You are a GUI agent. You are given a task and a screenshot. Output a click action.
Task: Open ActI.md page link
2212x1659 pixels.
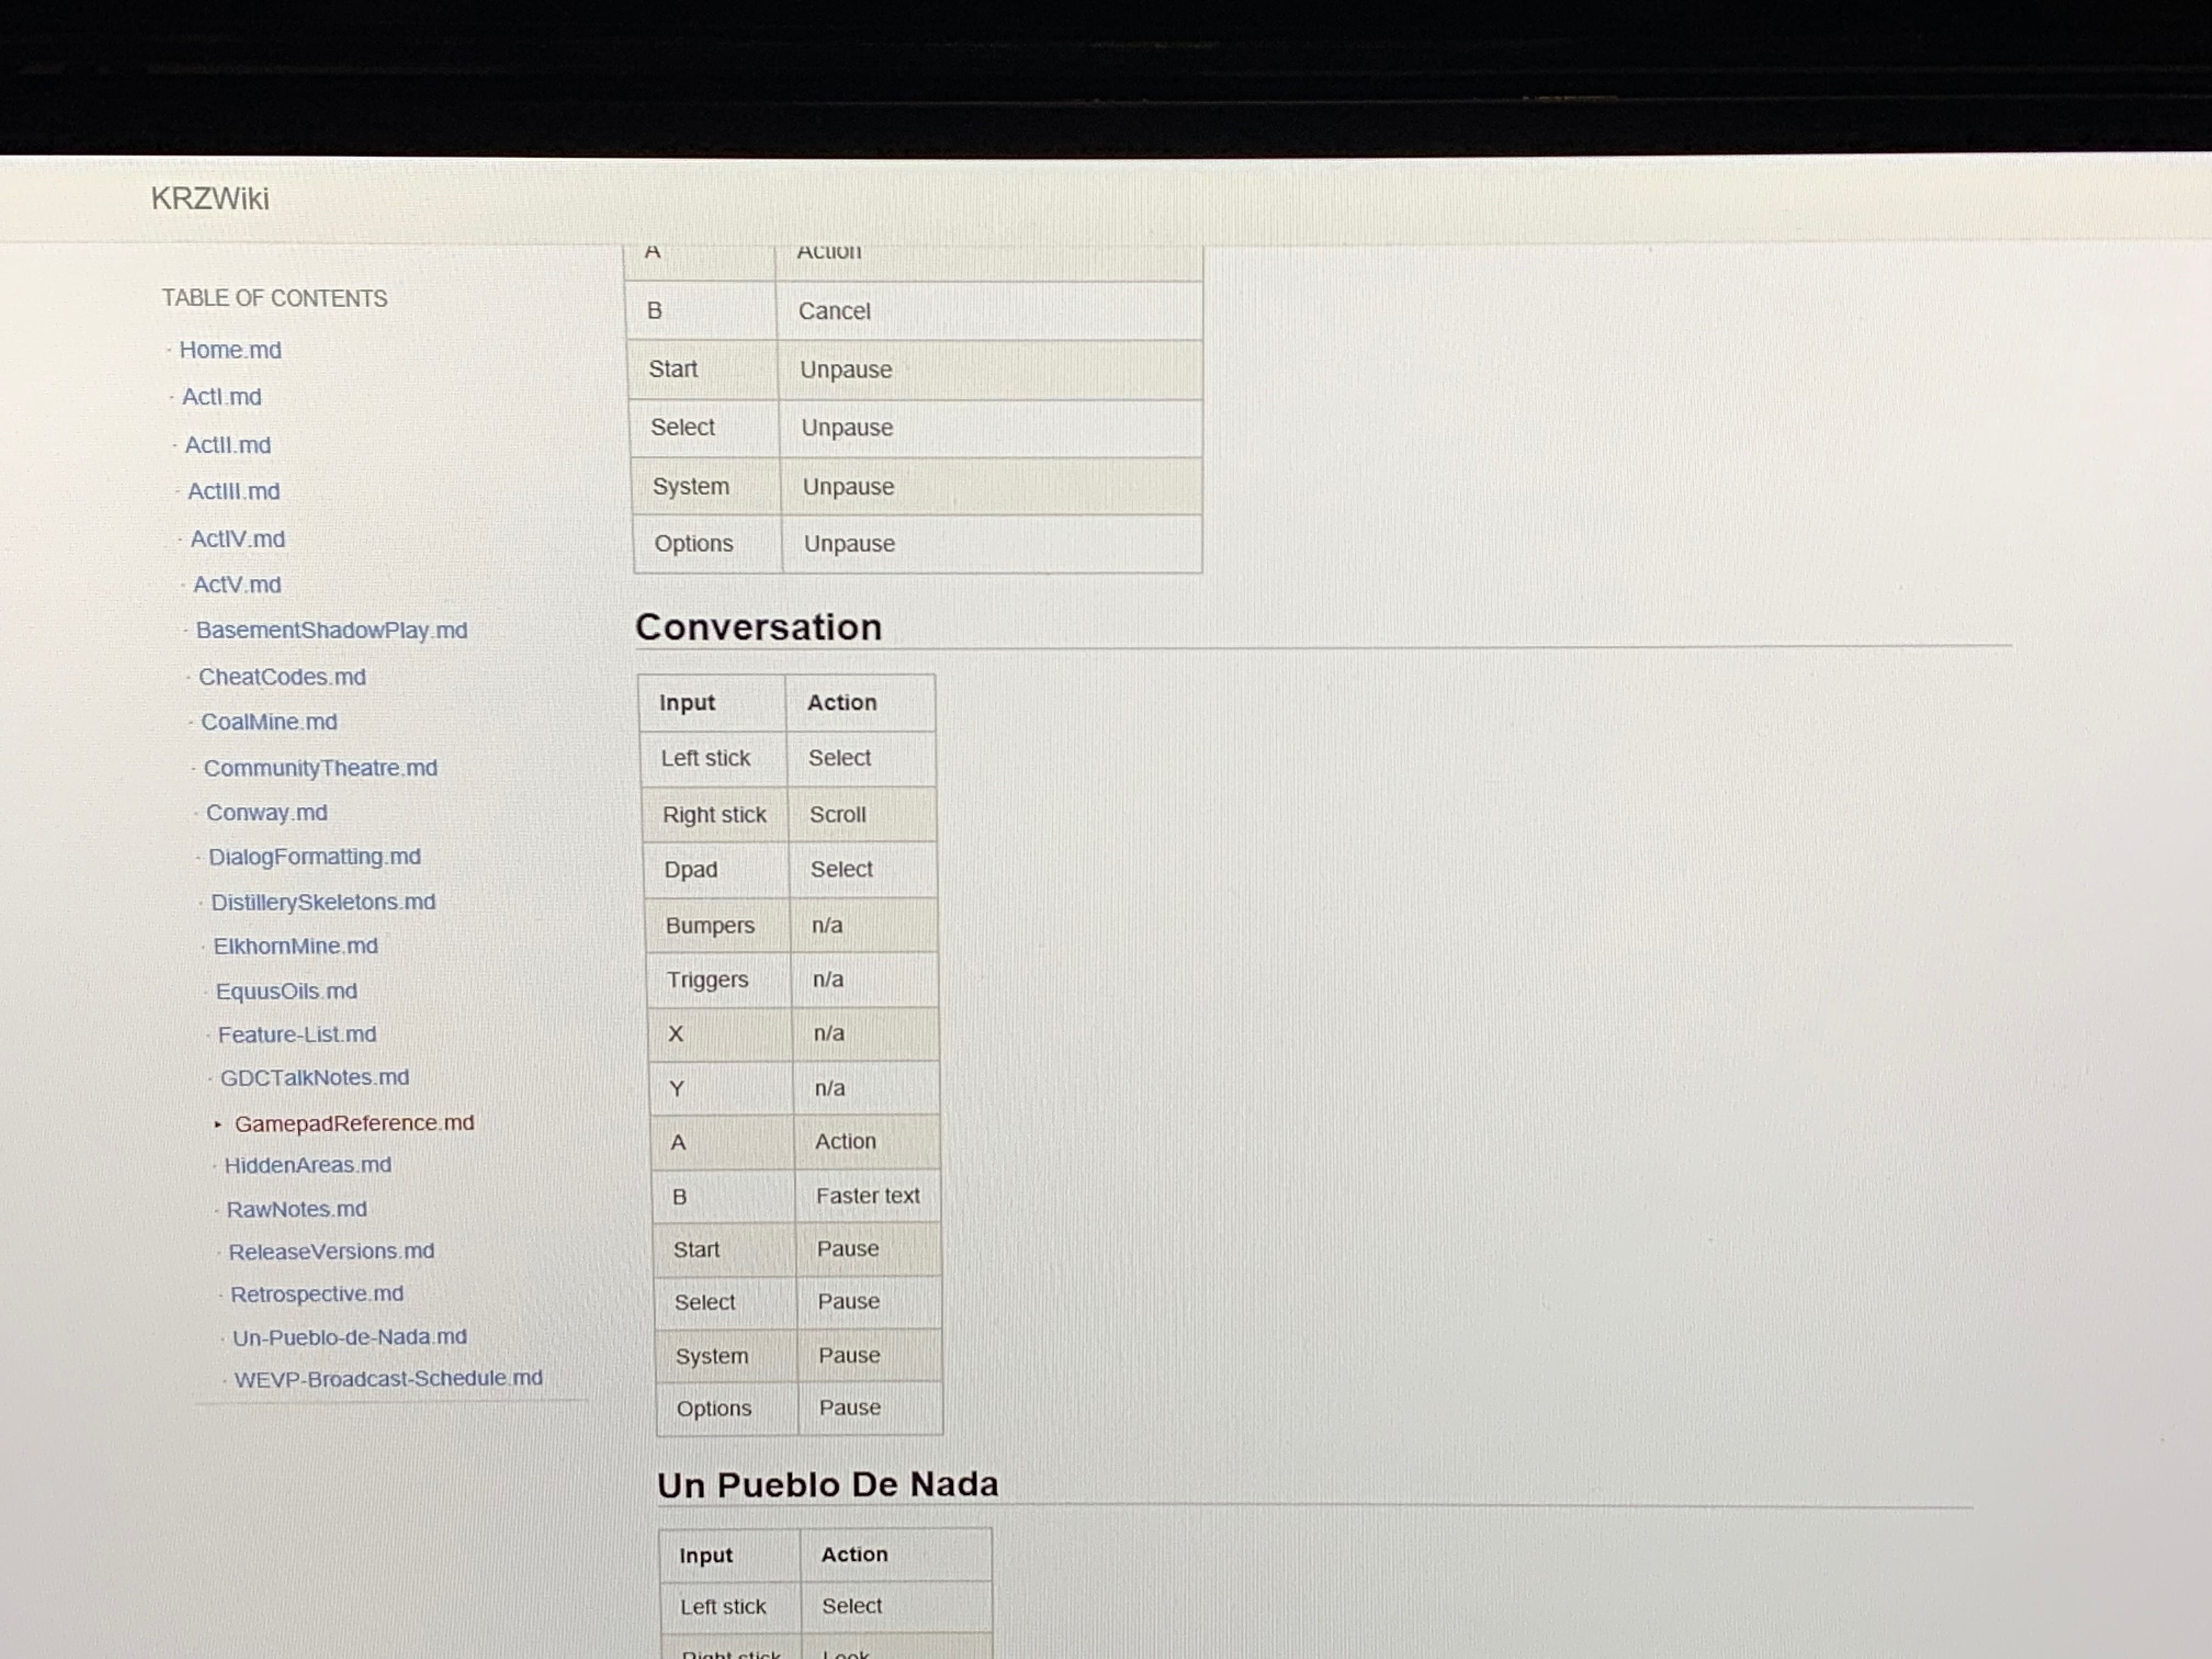point(221,397)
